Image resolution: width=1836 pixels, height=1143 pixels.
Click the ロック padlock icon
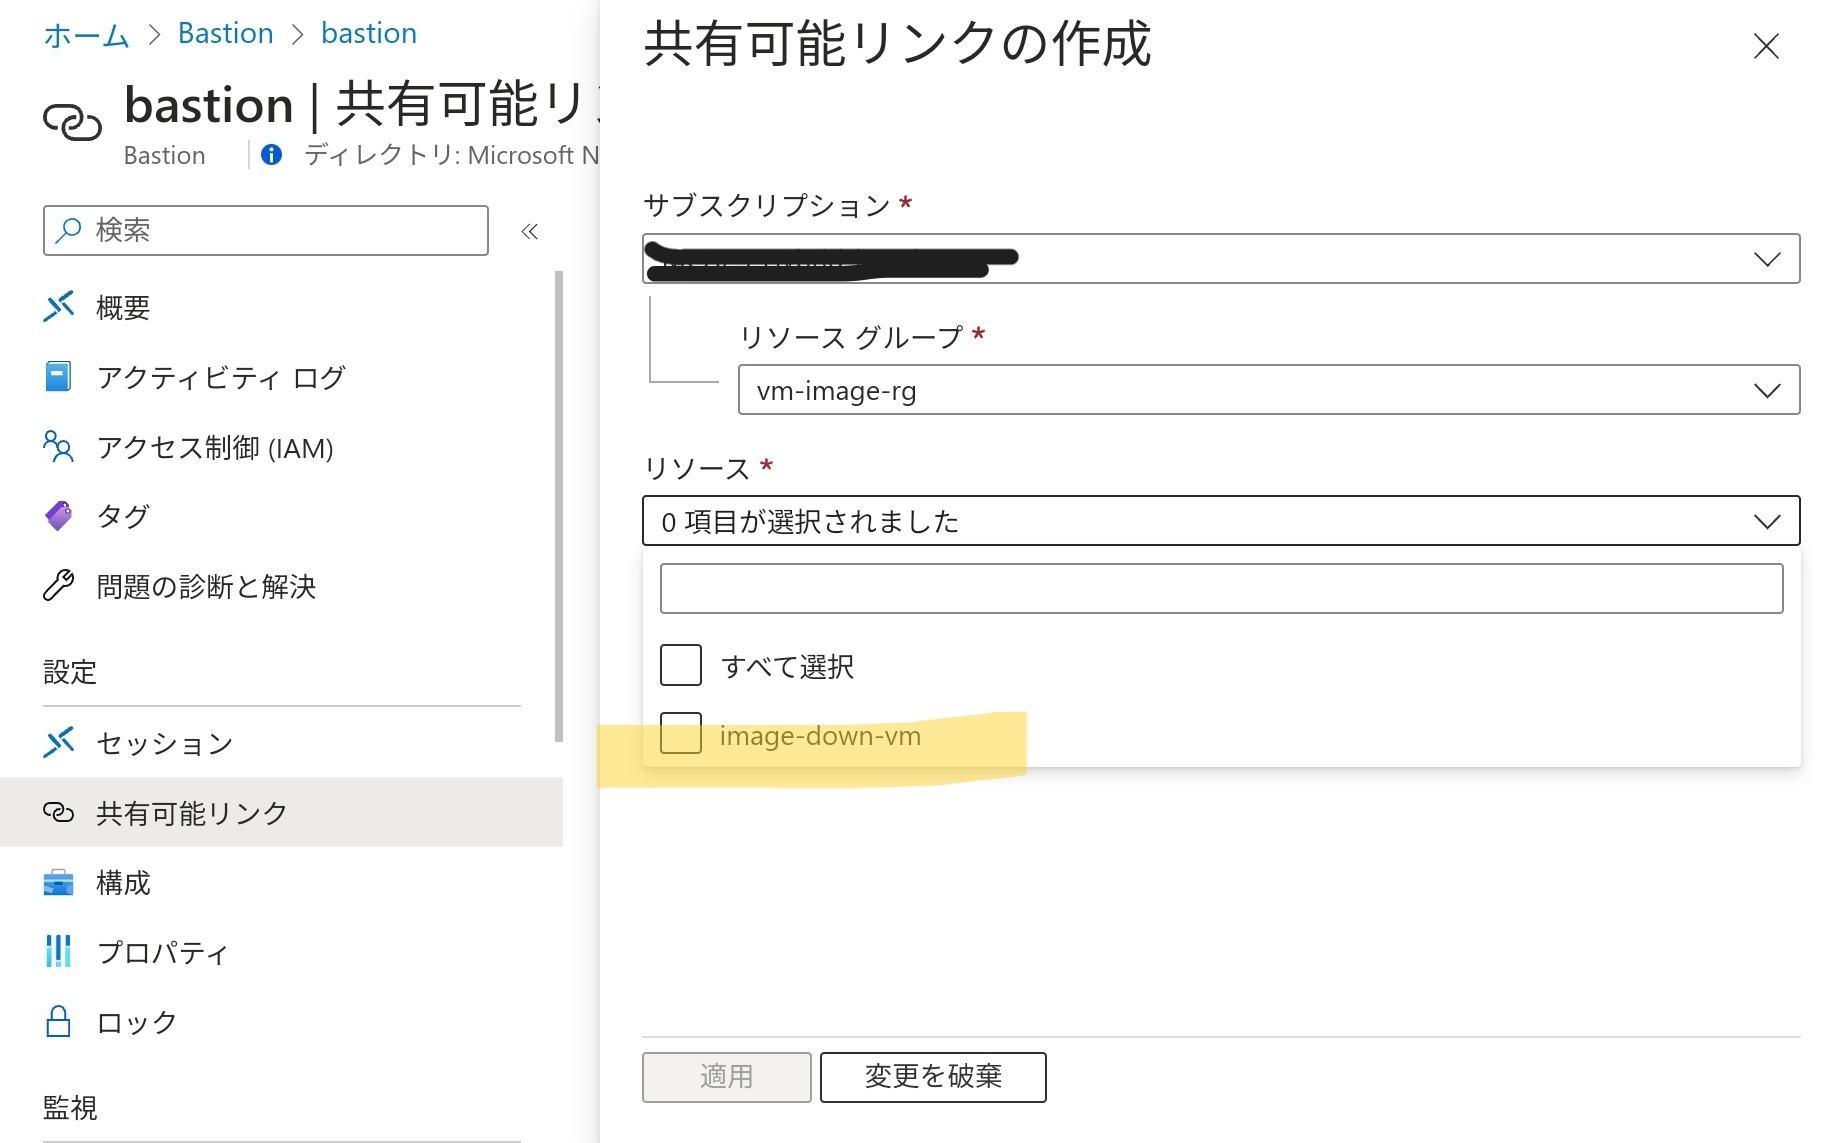pos(59,1022)
